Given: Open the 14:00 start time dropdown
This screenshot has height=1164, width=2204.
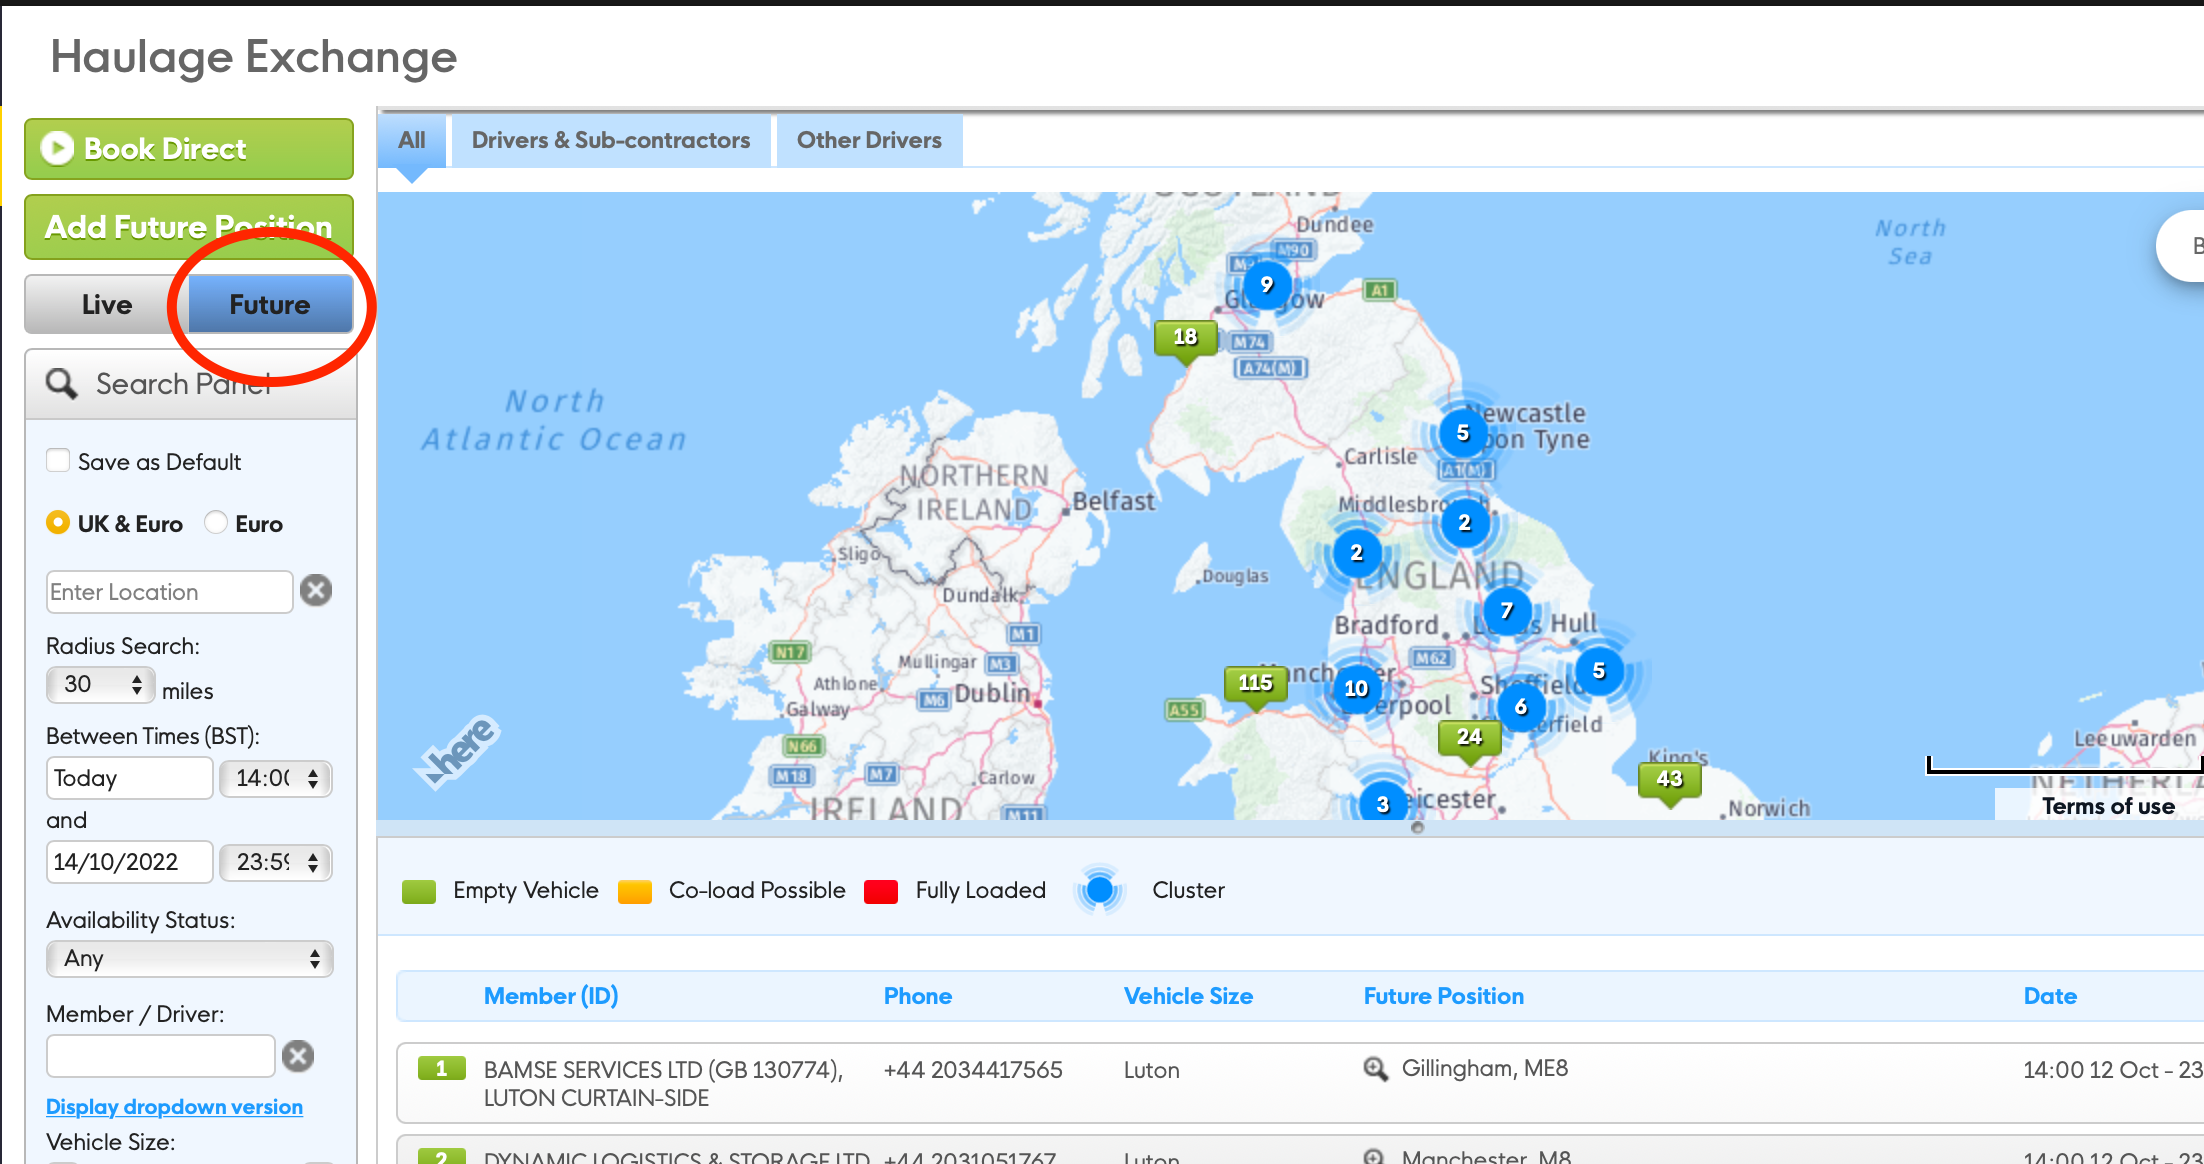Looking at the screenshot, I should 276,778.
